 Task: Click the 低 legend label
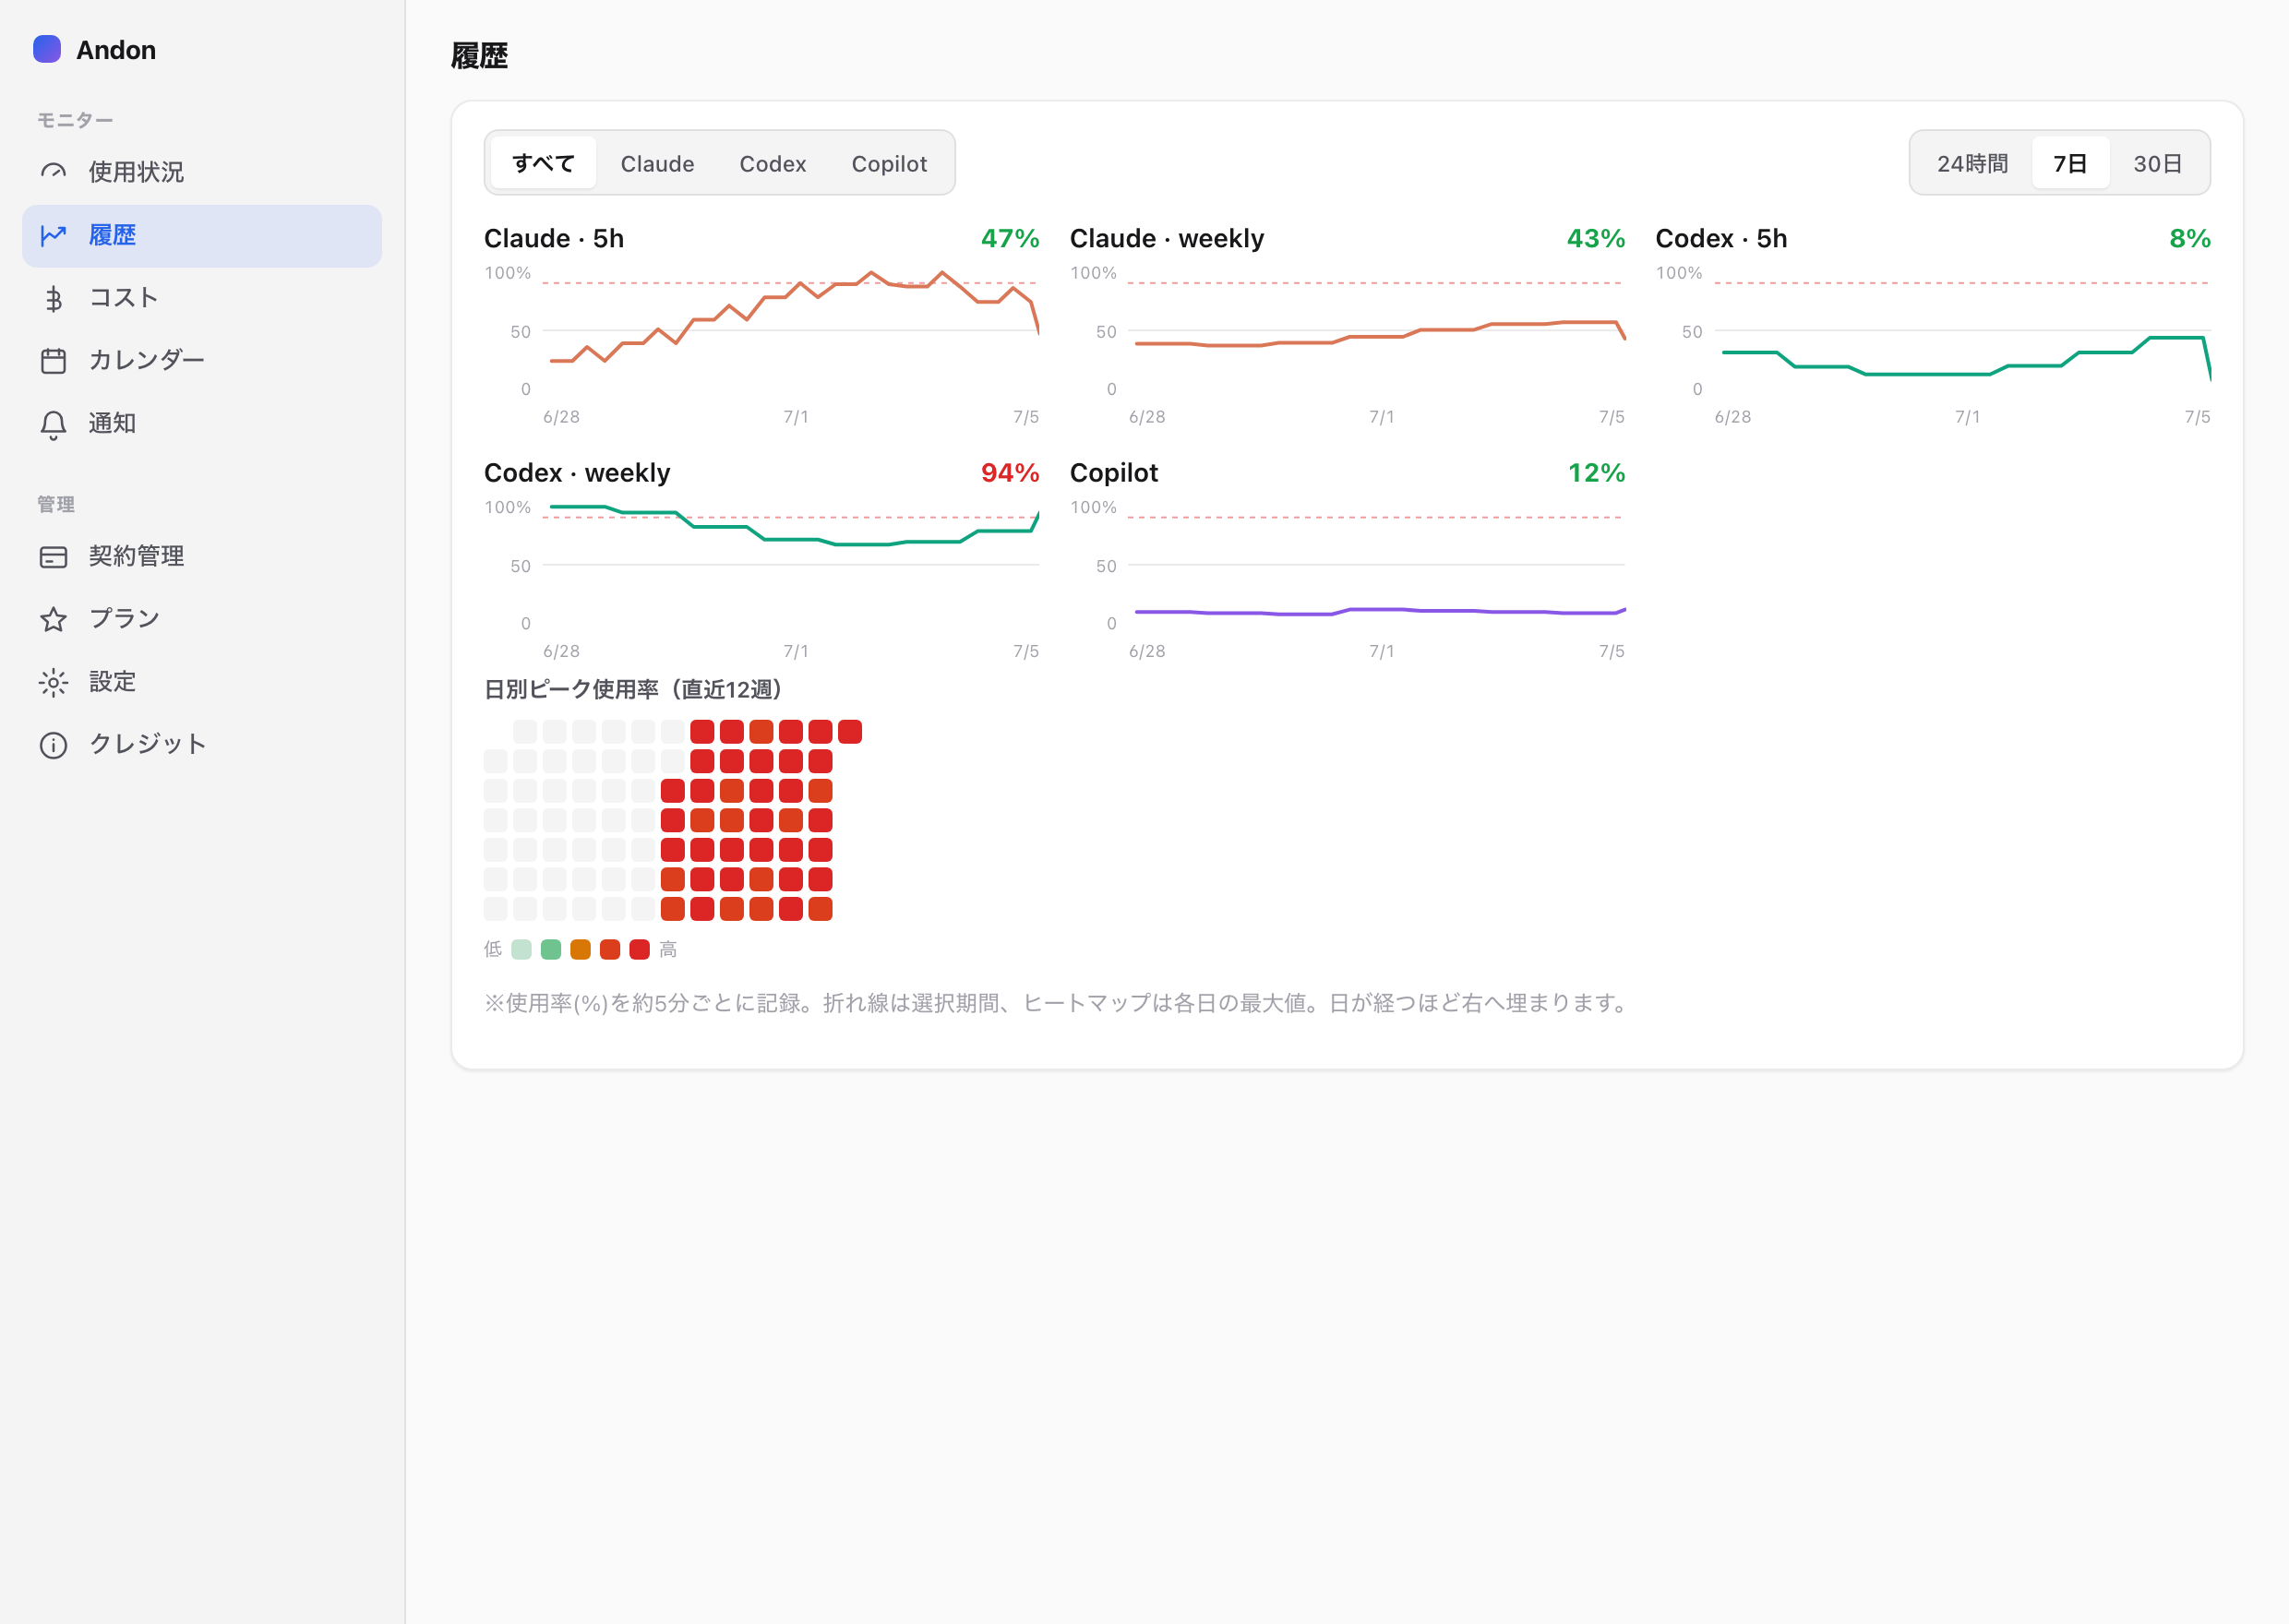(x=493, y=949)
